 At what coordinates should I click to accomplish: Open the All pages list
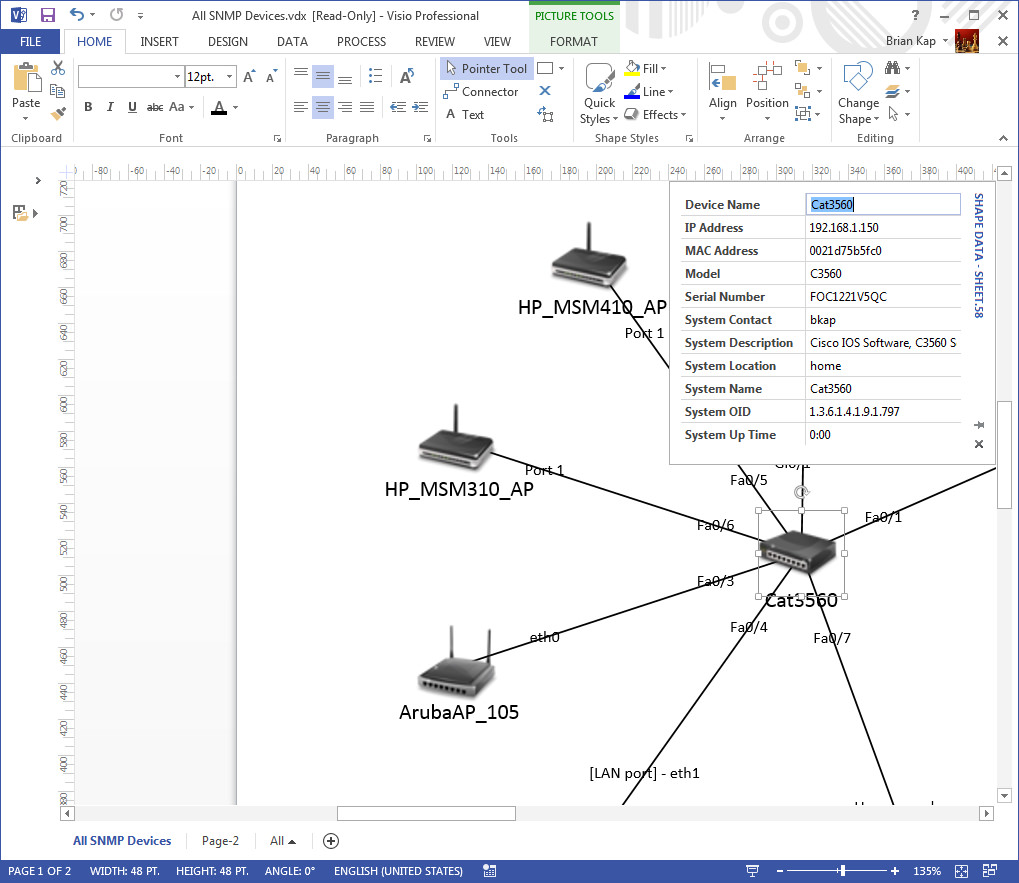(283, 841)
